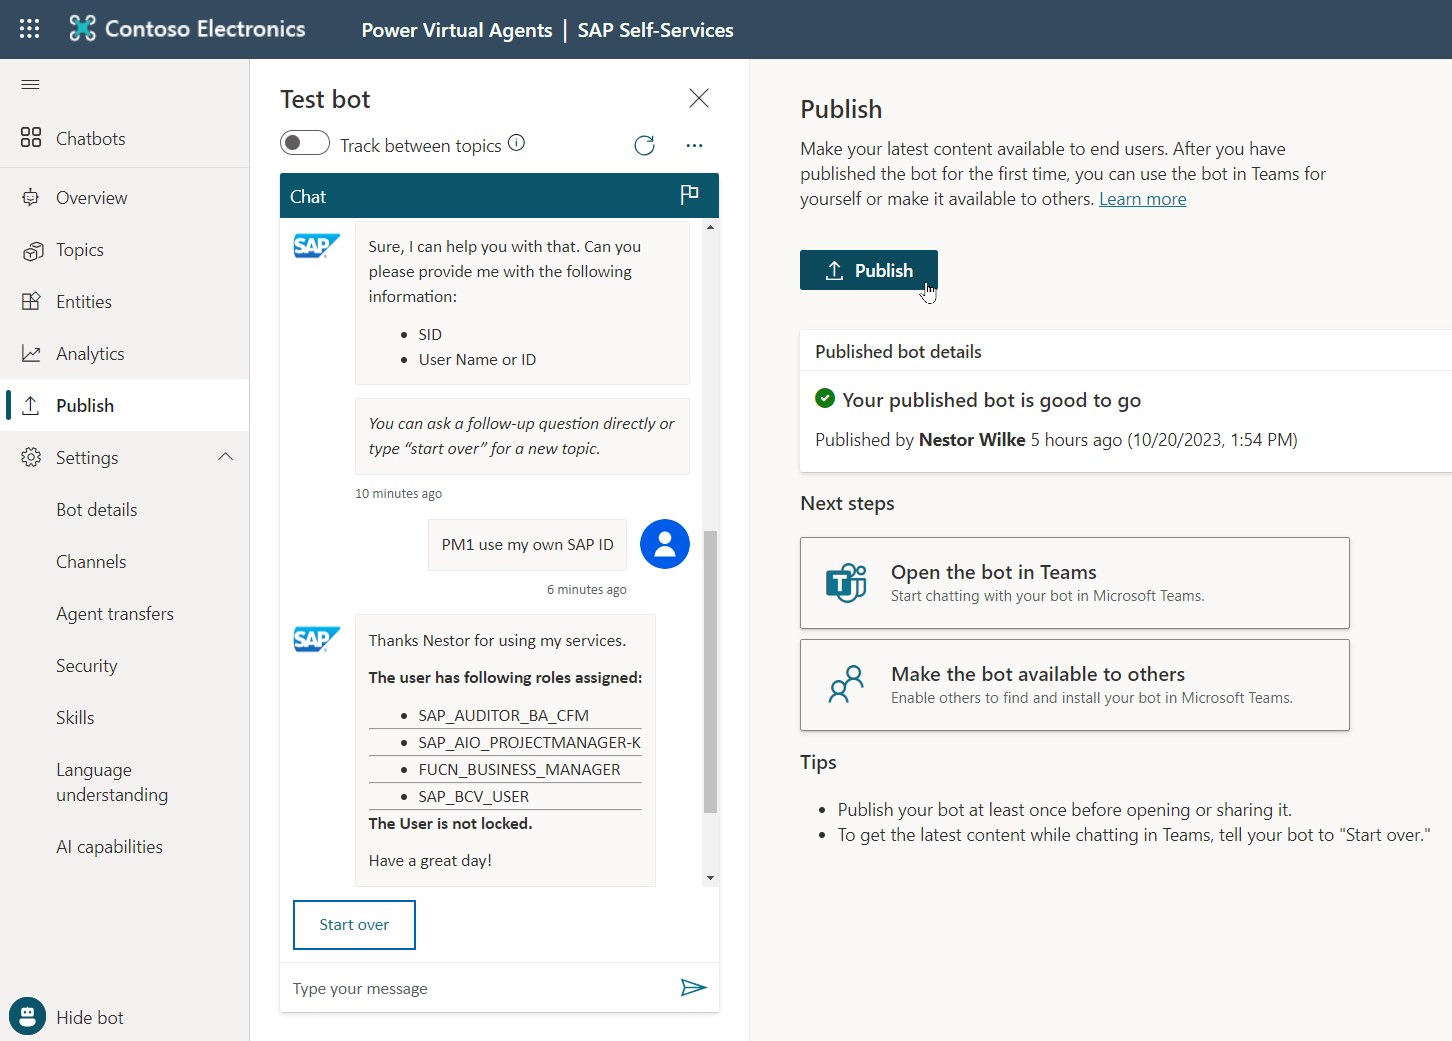Click the '6 minutes ago' timestamp
The height and width of the screenshot is (1041, 1452).
click(x=587, y=589)
